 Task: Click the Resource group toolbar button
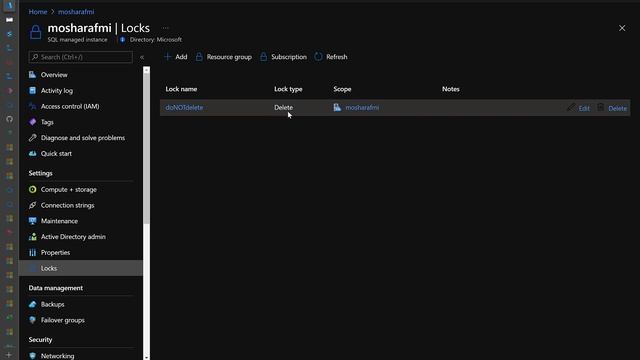pos(223,57)
